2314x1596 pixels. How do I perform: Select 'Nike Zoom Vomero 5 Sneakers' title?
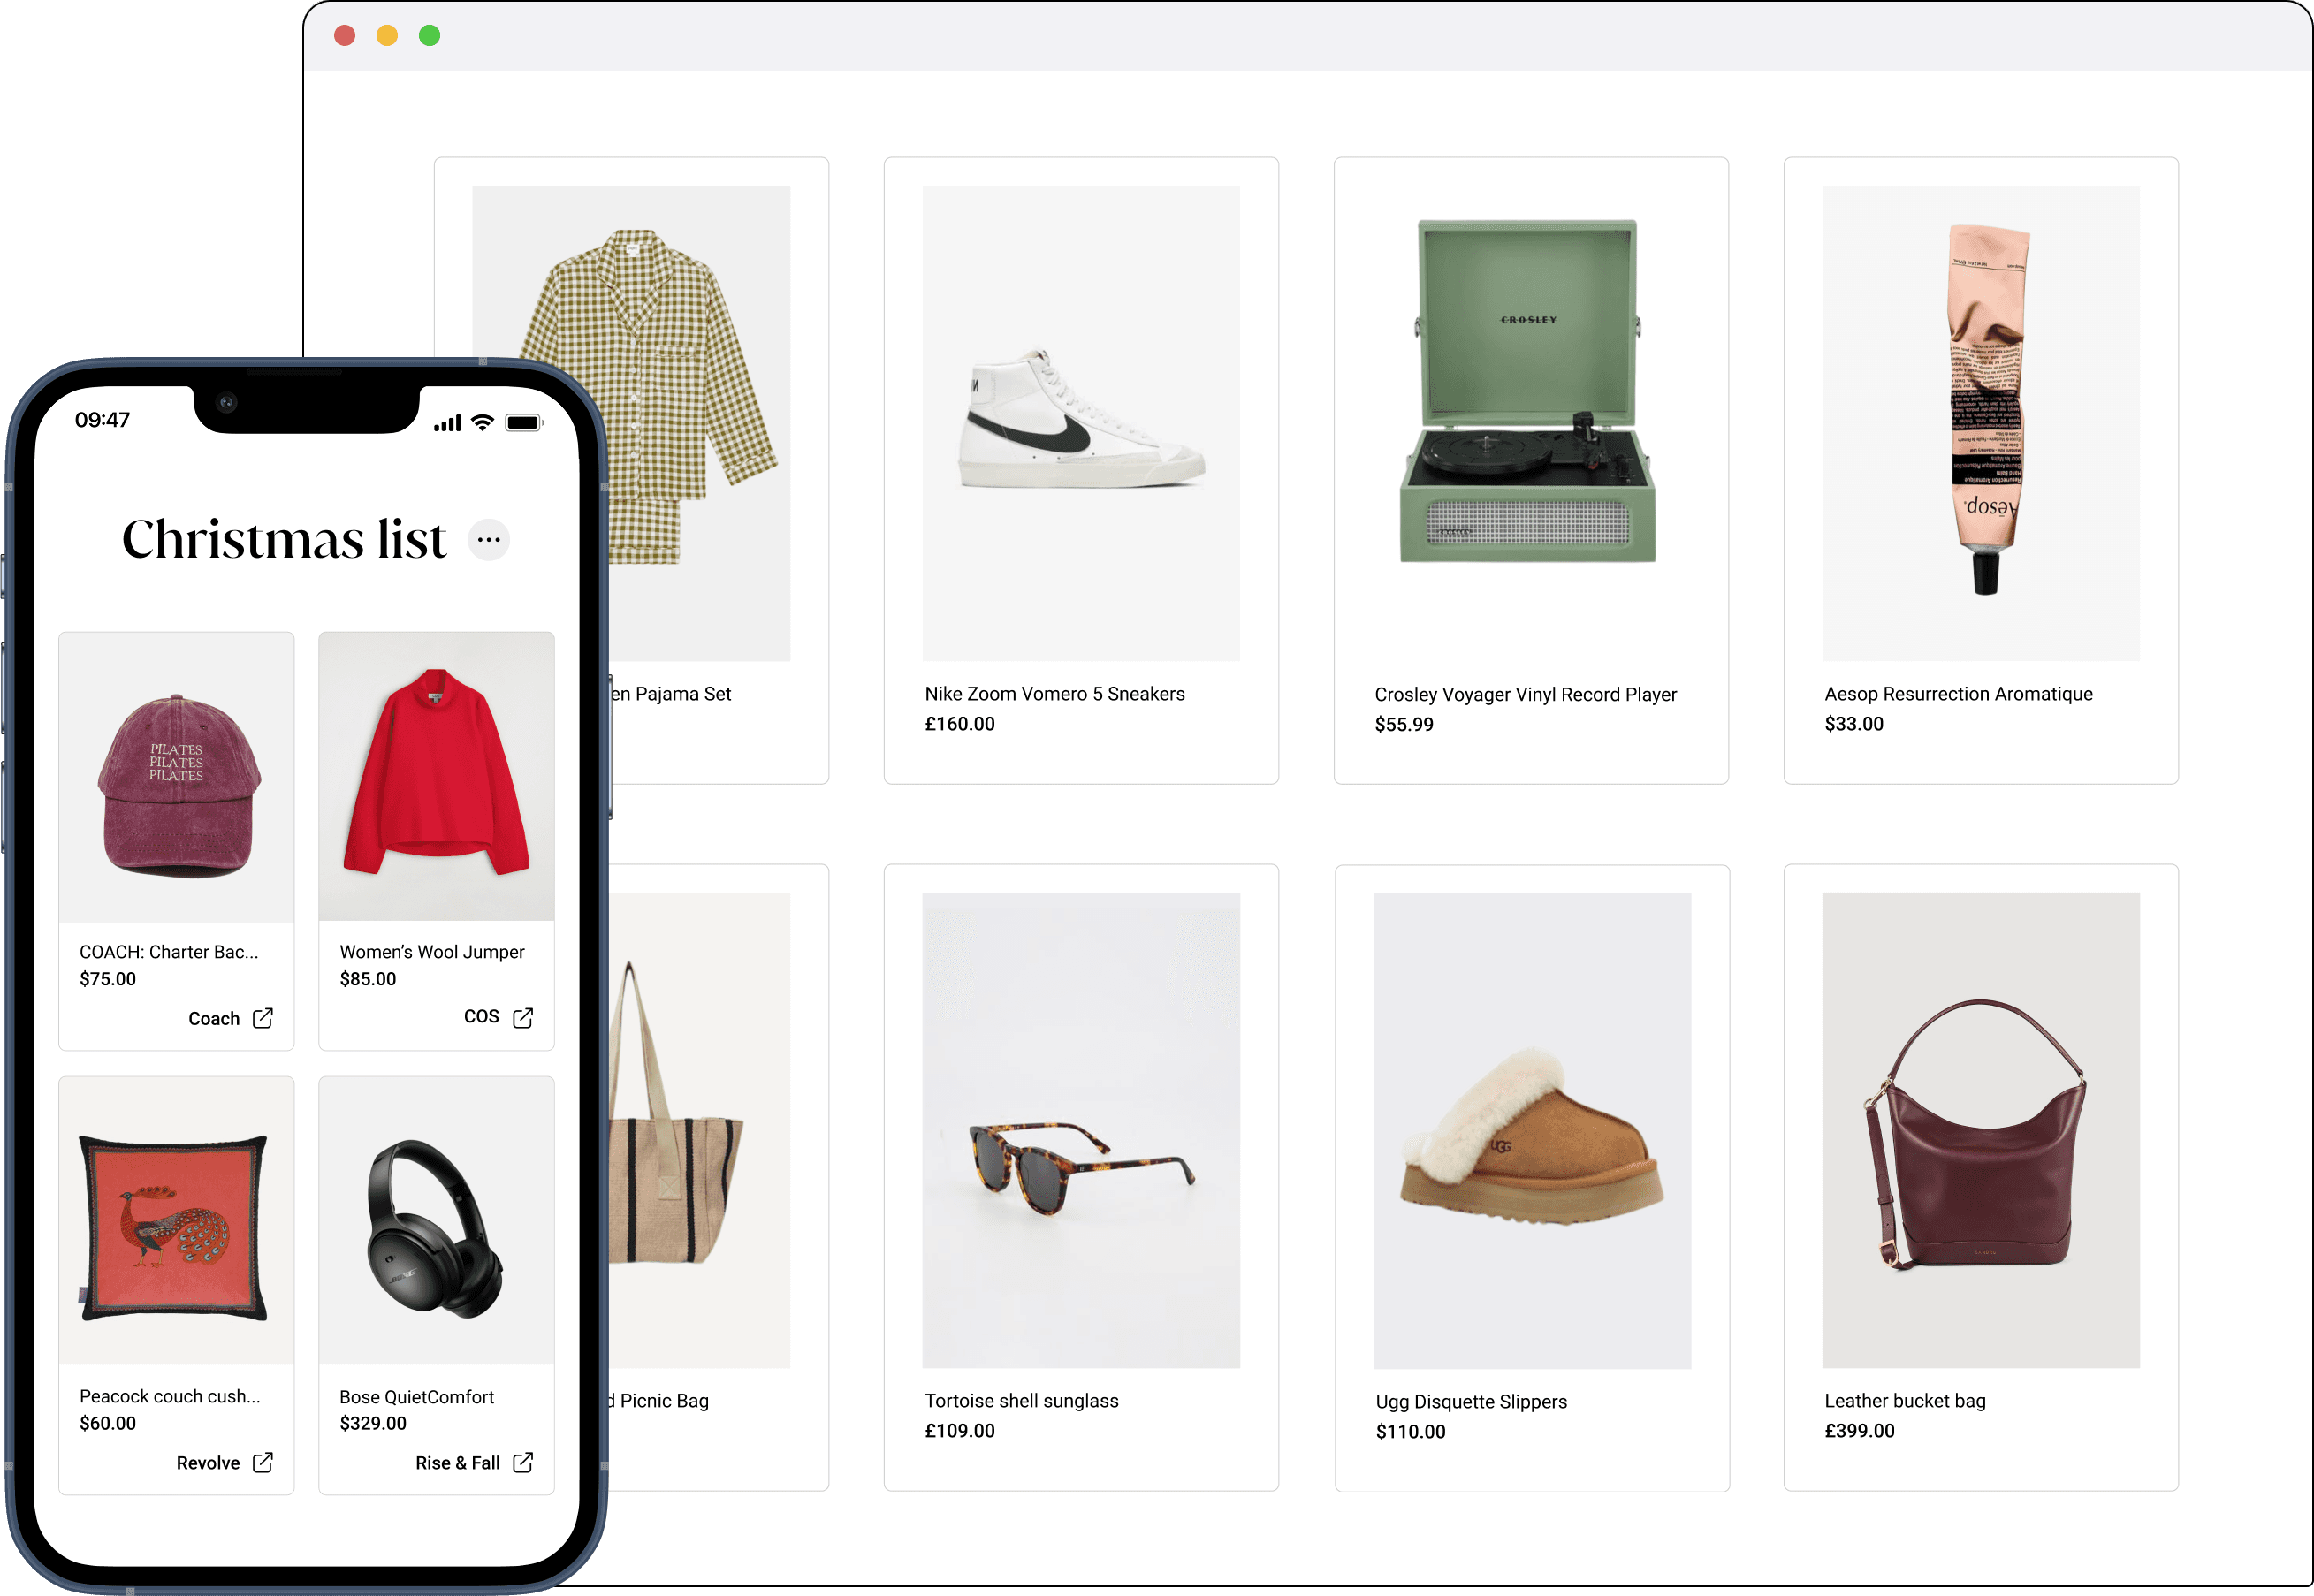click(x=1055, y=694)
